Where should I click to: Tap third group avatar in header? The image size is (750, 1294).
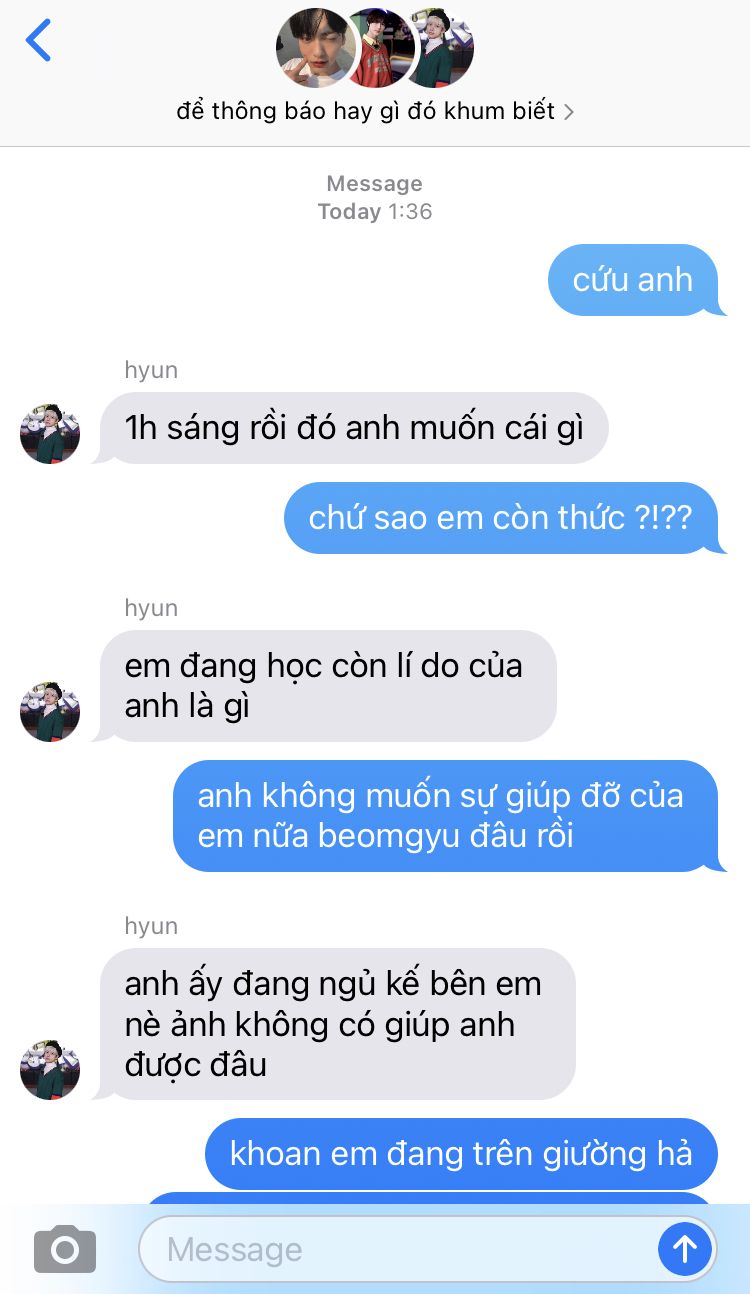coord(438,47)
